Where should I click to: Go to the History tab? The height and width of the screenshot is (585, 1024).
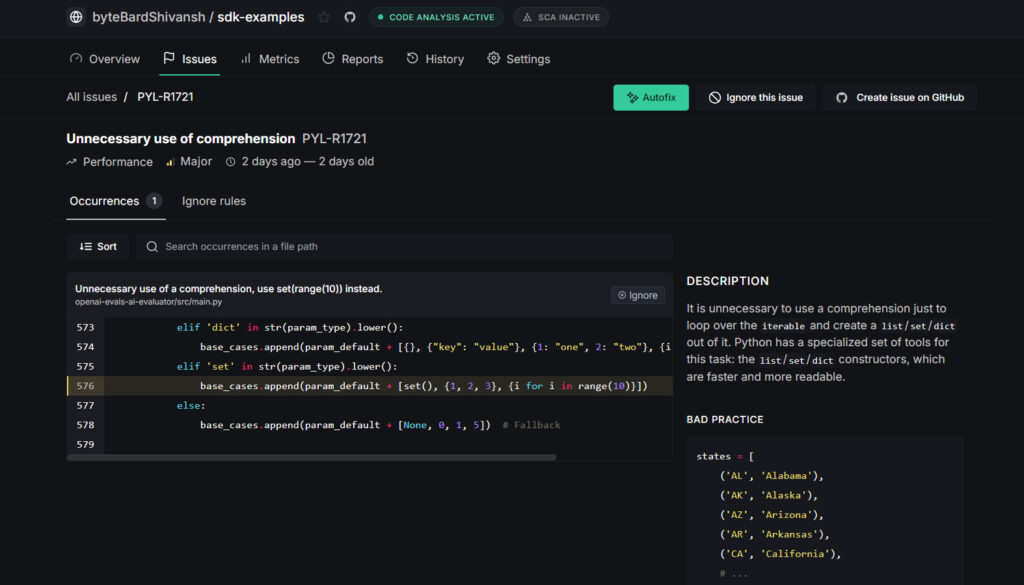point(435,59)
